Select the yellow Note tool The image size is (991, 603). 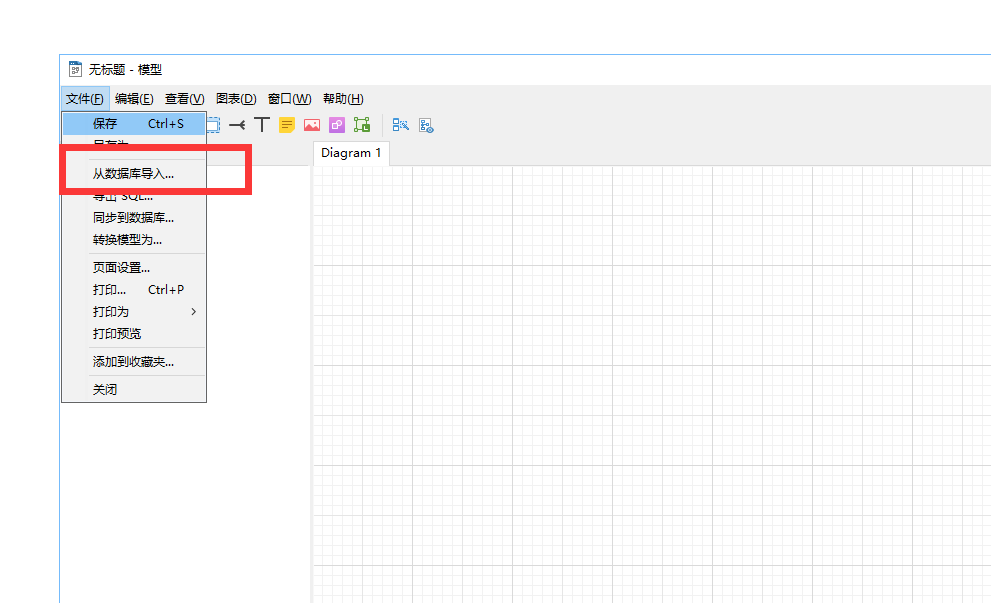pyautogui.click(x=287, y=125)
